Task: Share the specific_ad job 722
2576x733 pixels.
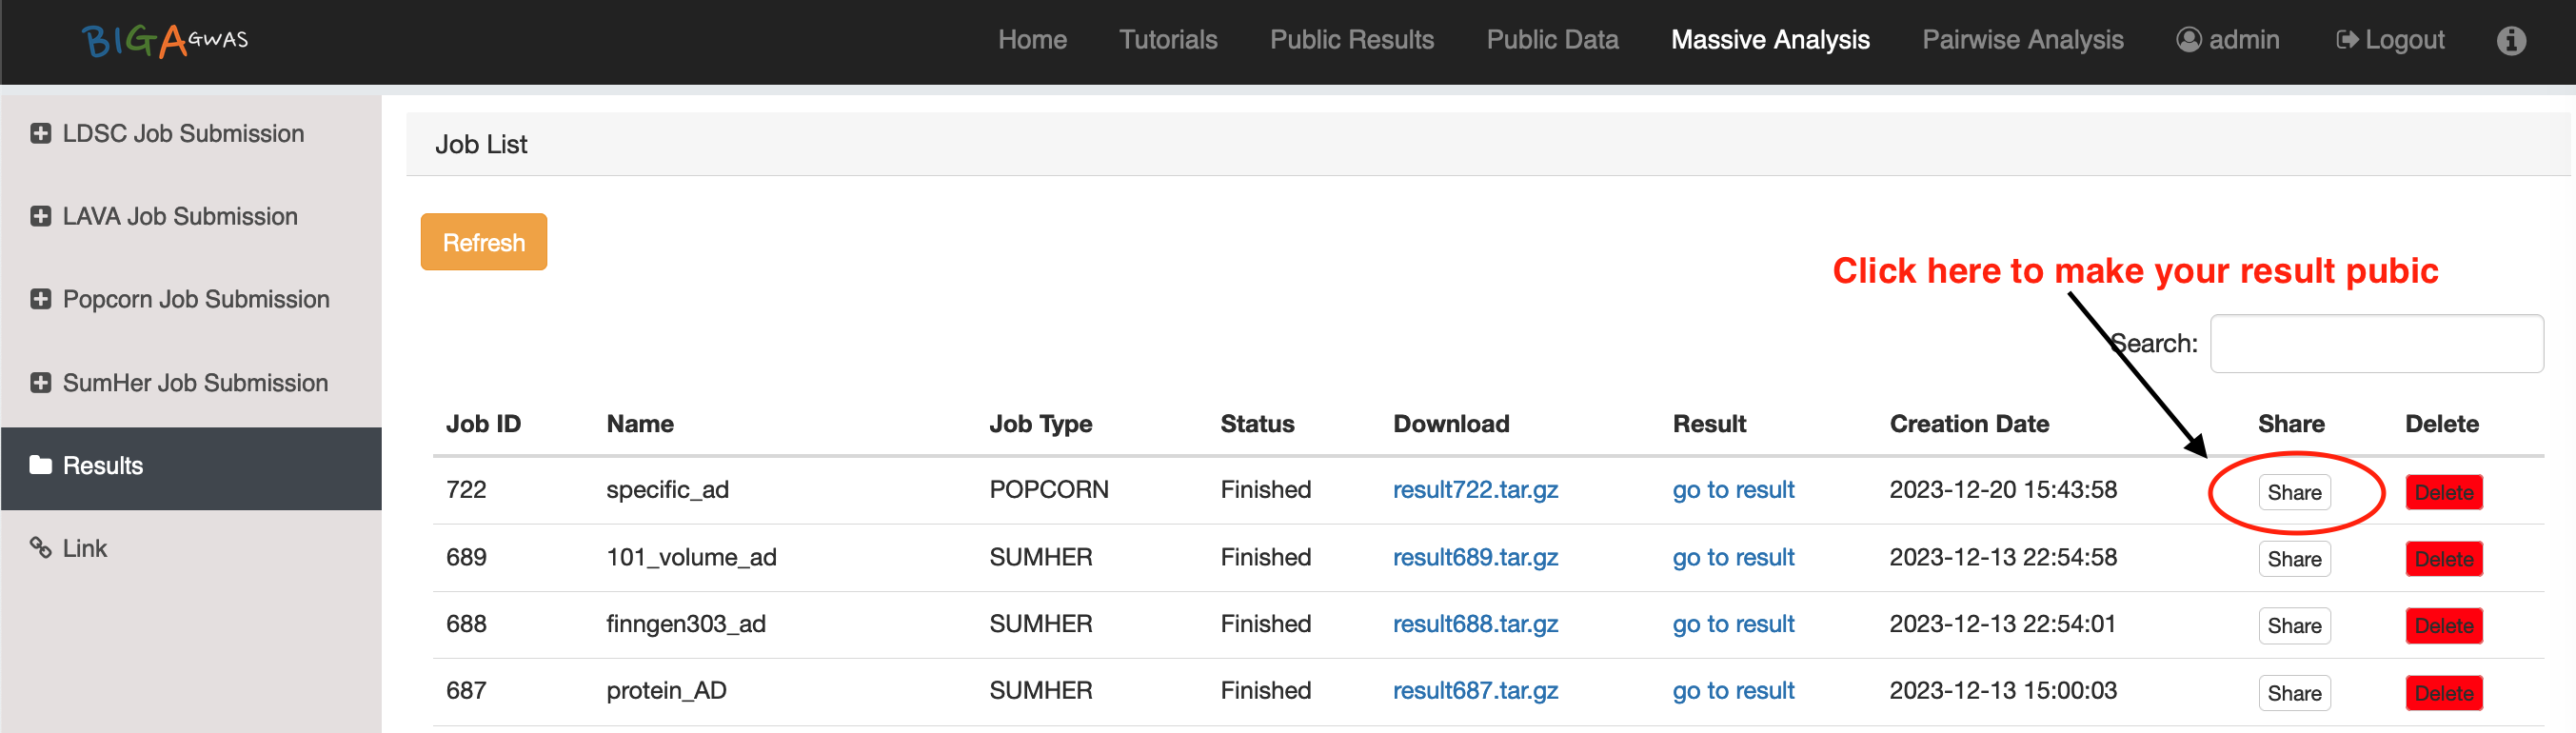Action: click(2293, 492)
